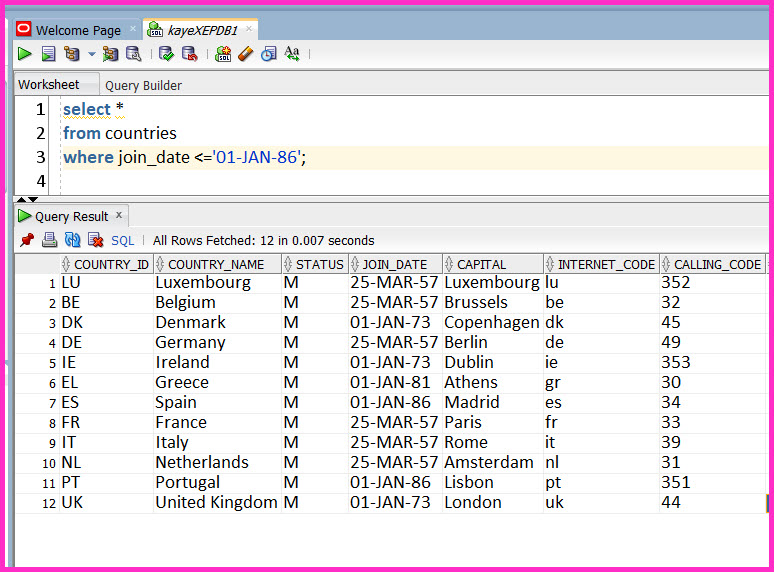Screen dimensions: 774x572
Task: Click the splitter collapse-up arrow
Action: [21, 199]
